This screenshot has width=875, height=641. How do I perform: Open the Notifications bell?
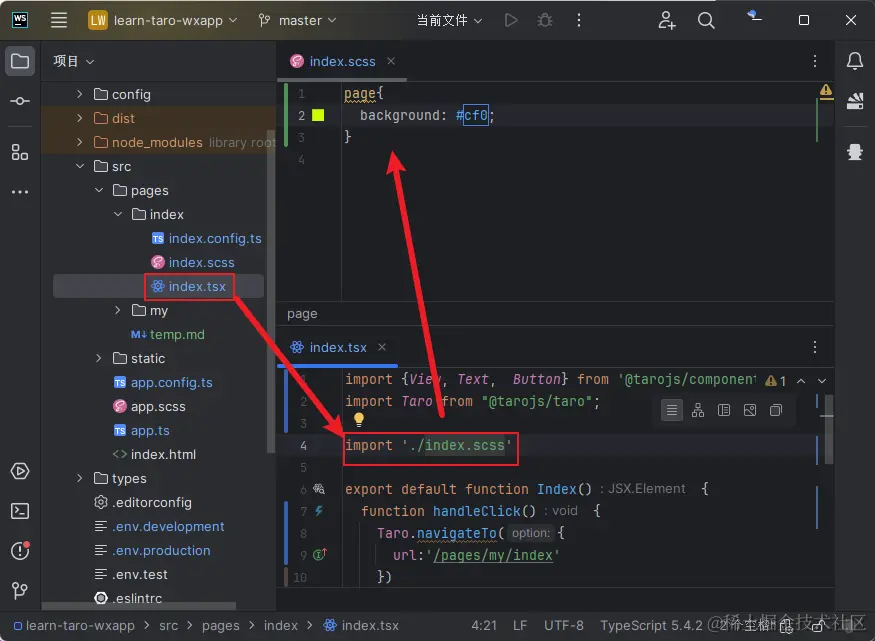[854, 61]
